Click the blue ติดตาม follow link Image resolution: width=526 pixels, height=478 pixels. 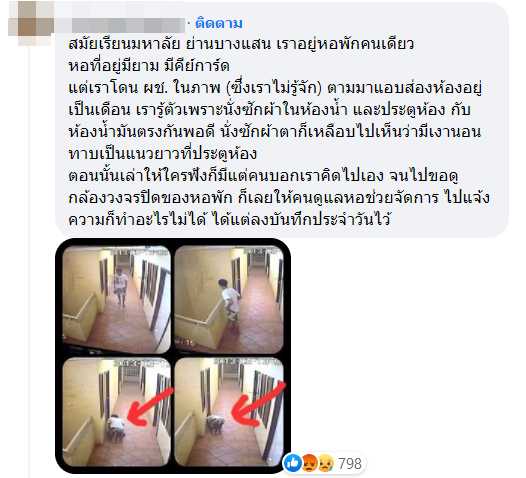pos(219,23)
